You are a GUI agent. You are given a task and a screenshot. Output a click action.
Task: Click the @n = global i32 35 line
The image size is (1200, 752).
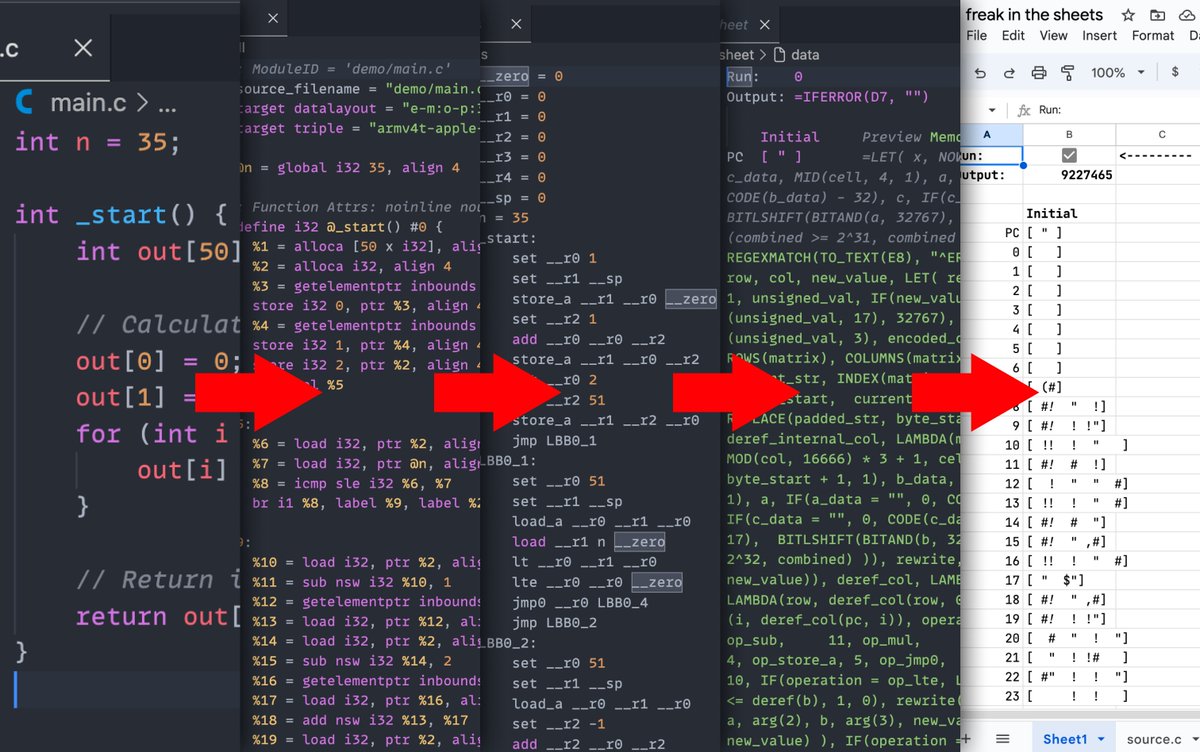[x=349, y=167]
